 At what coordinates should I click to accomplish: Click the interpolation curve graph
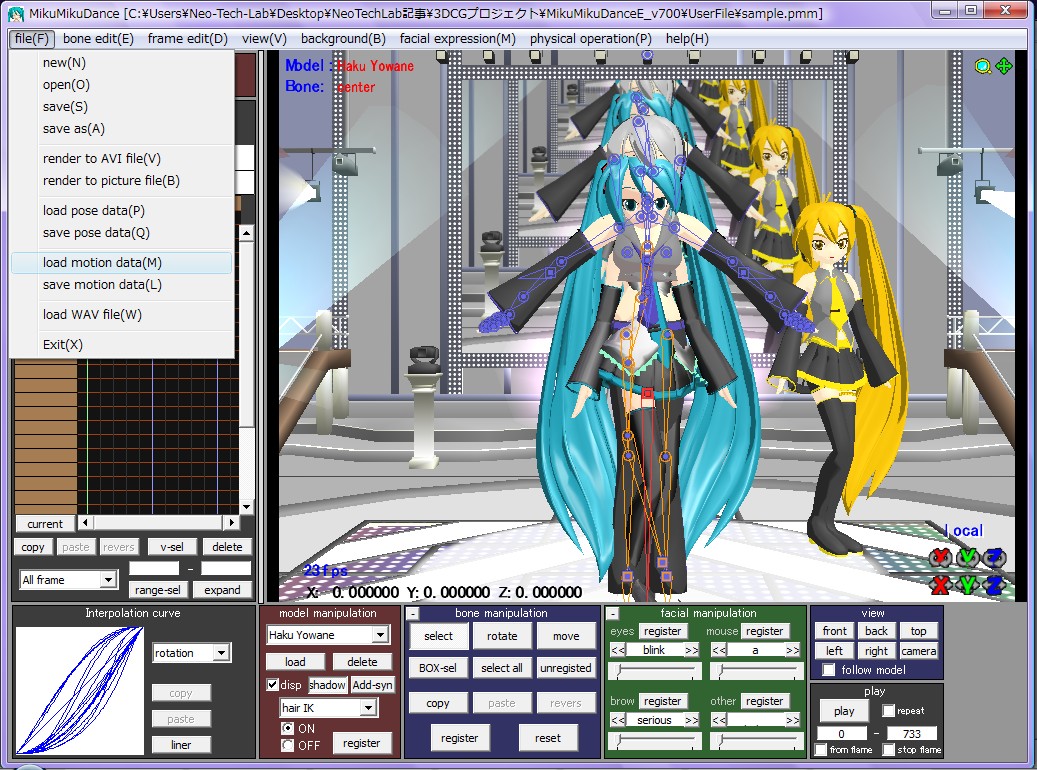click(79, 691)
